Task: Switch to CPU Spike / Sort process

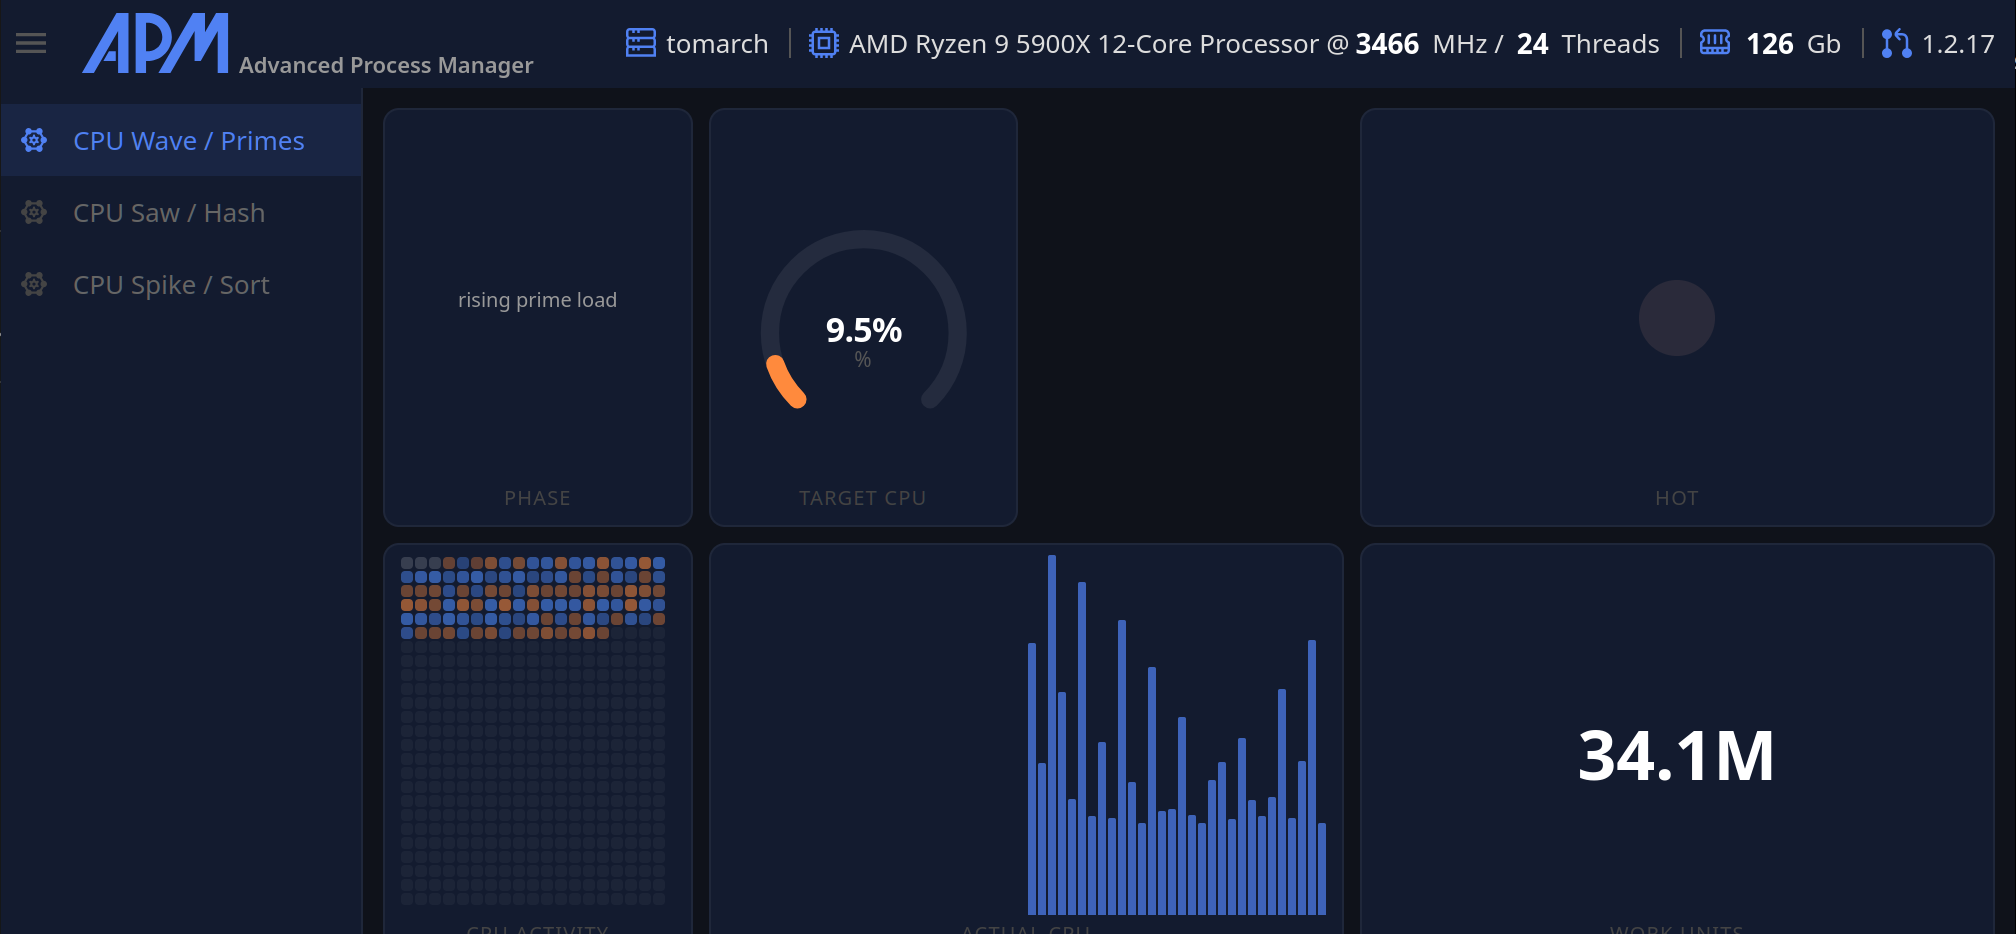Action: pyautogui.click(x=171, y=285)
